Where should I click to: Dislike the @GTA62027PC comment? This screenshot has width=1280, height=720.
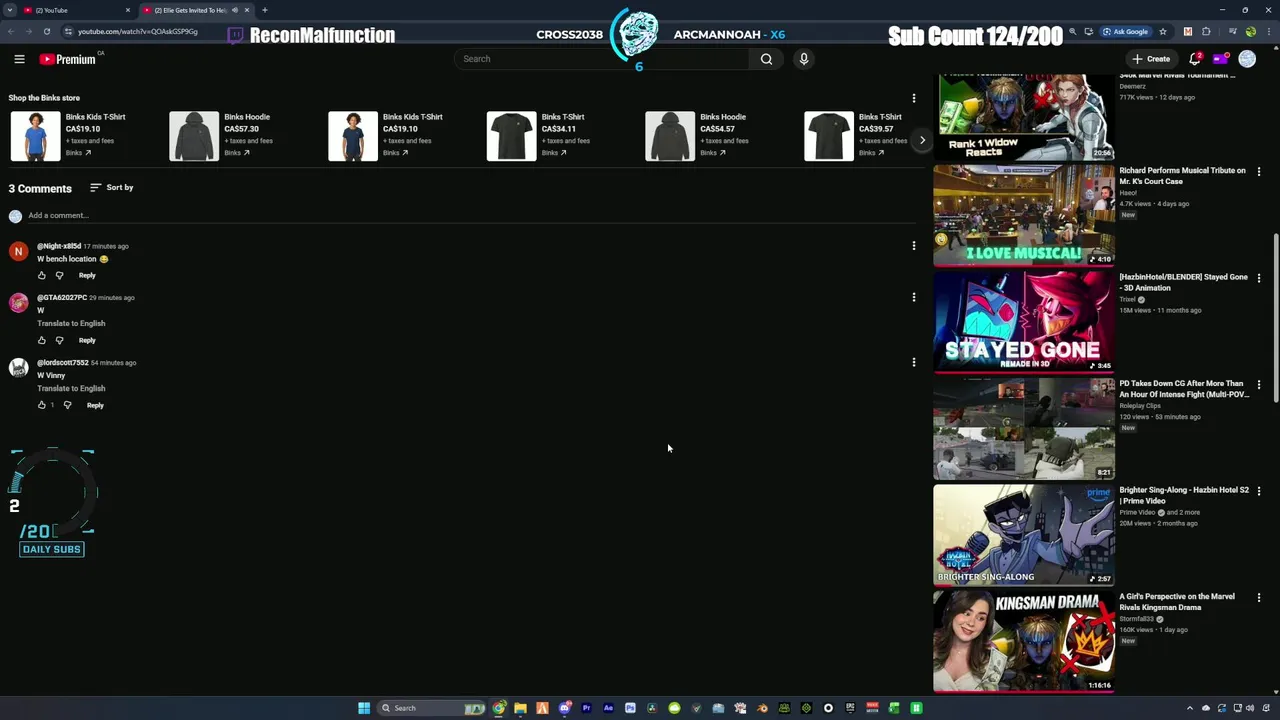coord(59,340)
